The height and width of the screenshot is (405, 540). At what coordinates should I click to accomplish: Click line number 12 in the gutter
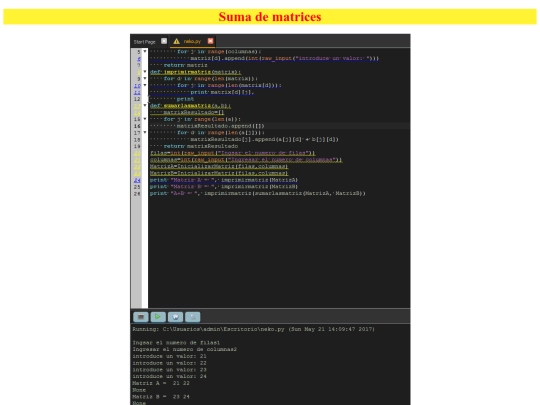pyautogui.click(x=137, y=99)
